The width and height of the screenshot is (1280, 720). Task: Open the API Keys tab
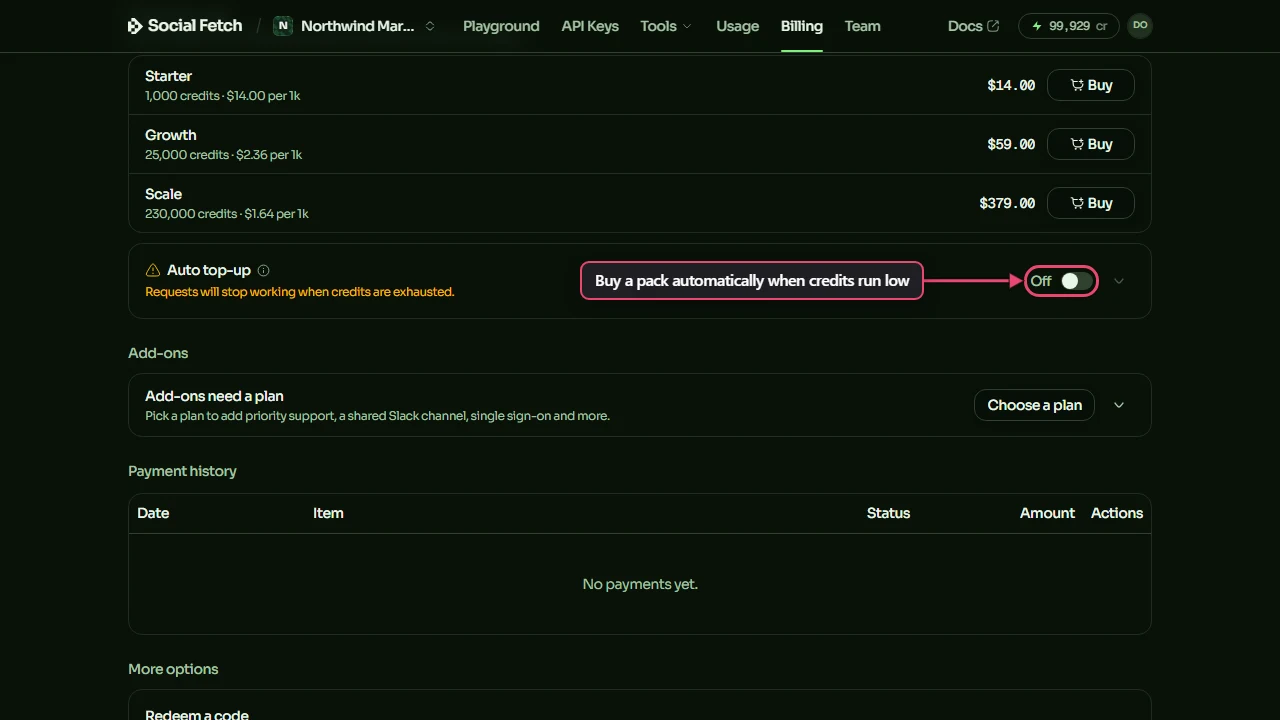pos(590,26)
